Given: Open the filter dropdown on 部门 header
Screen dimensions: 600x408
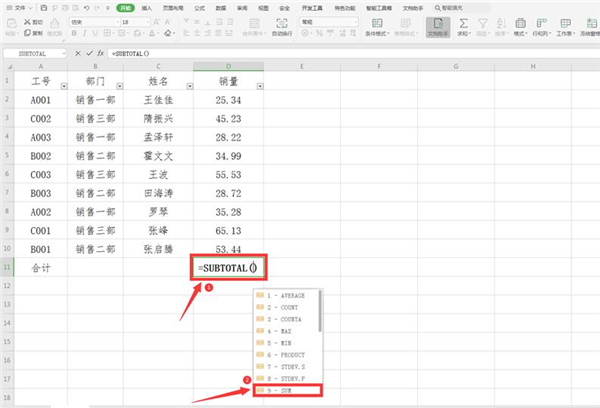Looking at the screenshot, I should (x=120, y=86).
